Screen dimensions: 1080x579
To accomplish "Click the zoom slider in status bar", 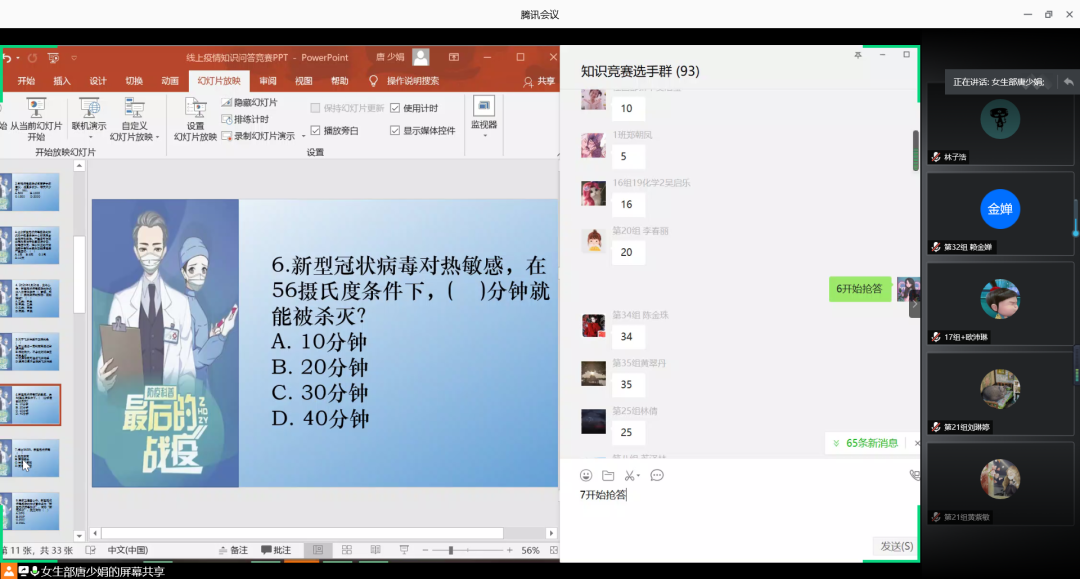I will tap(451, 550).
